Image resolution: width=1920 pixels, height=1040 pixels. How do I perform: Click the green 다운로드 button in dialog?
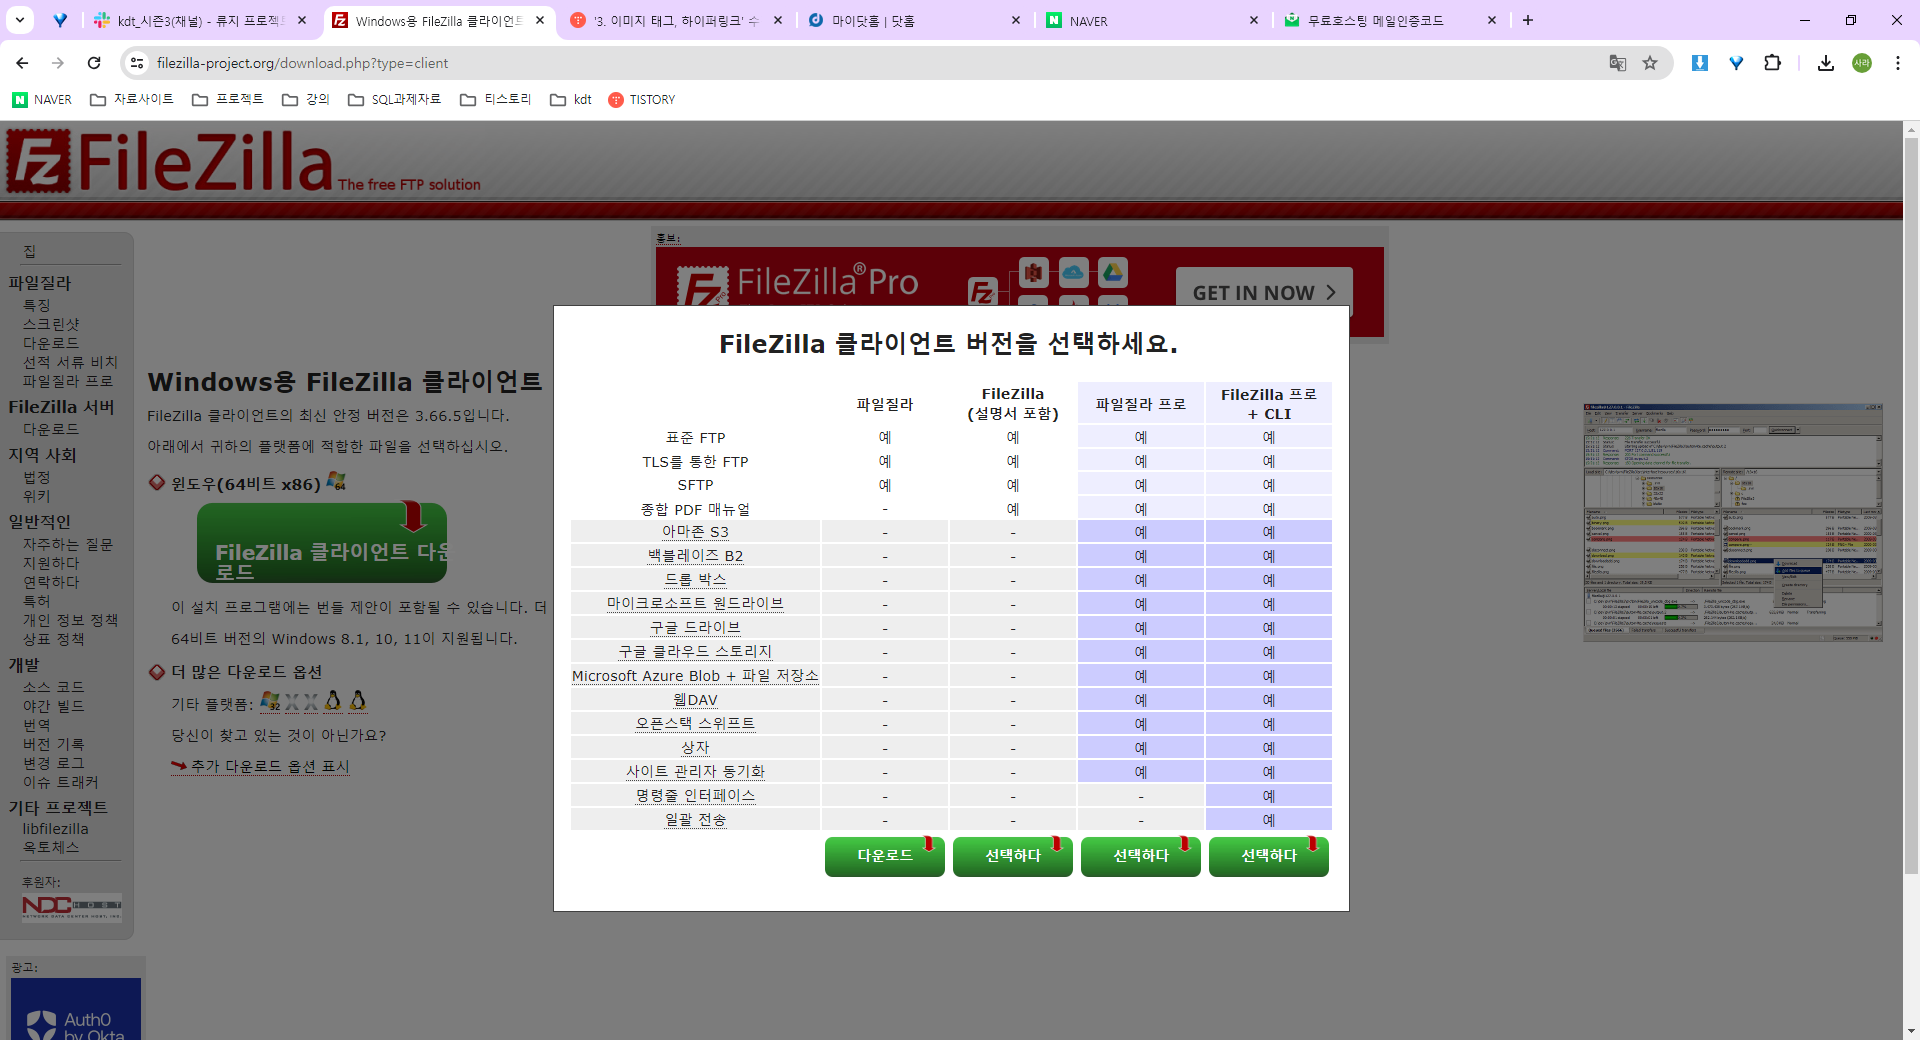[885, 856]
